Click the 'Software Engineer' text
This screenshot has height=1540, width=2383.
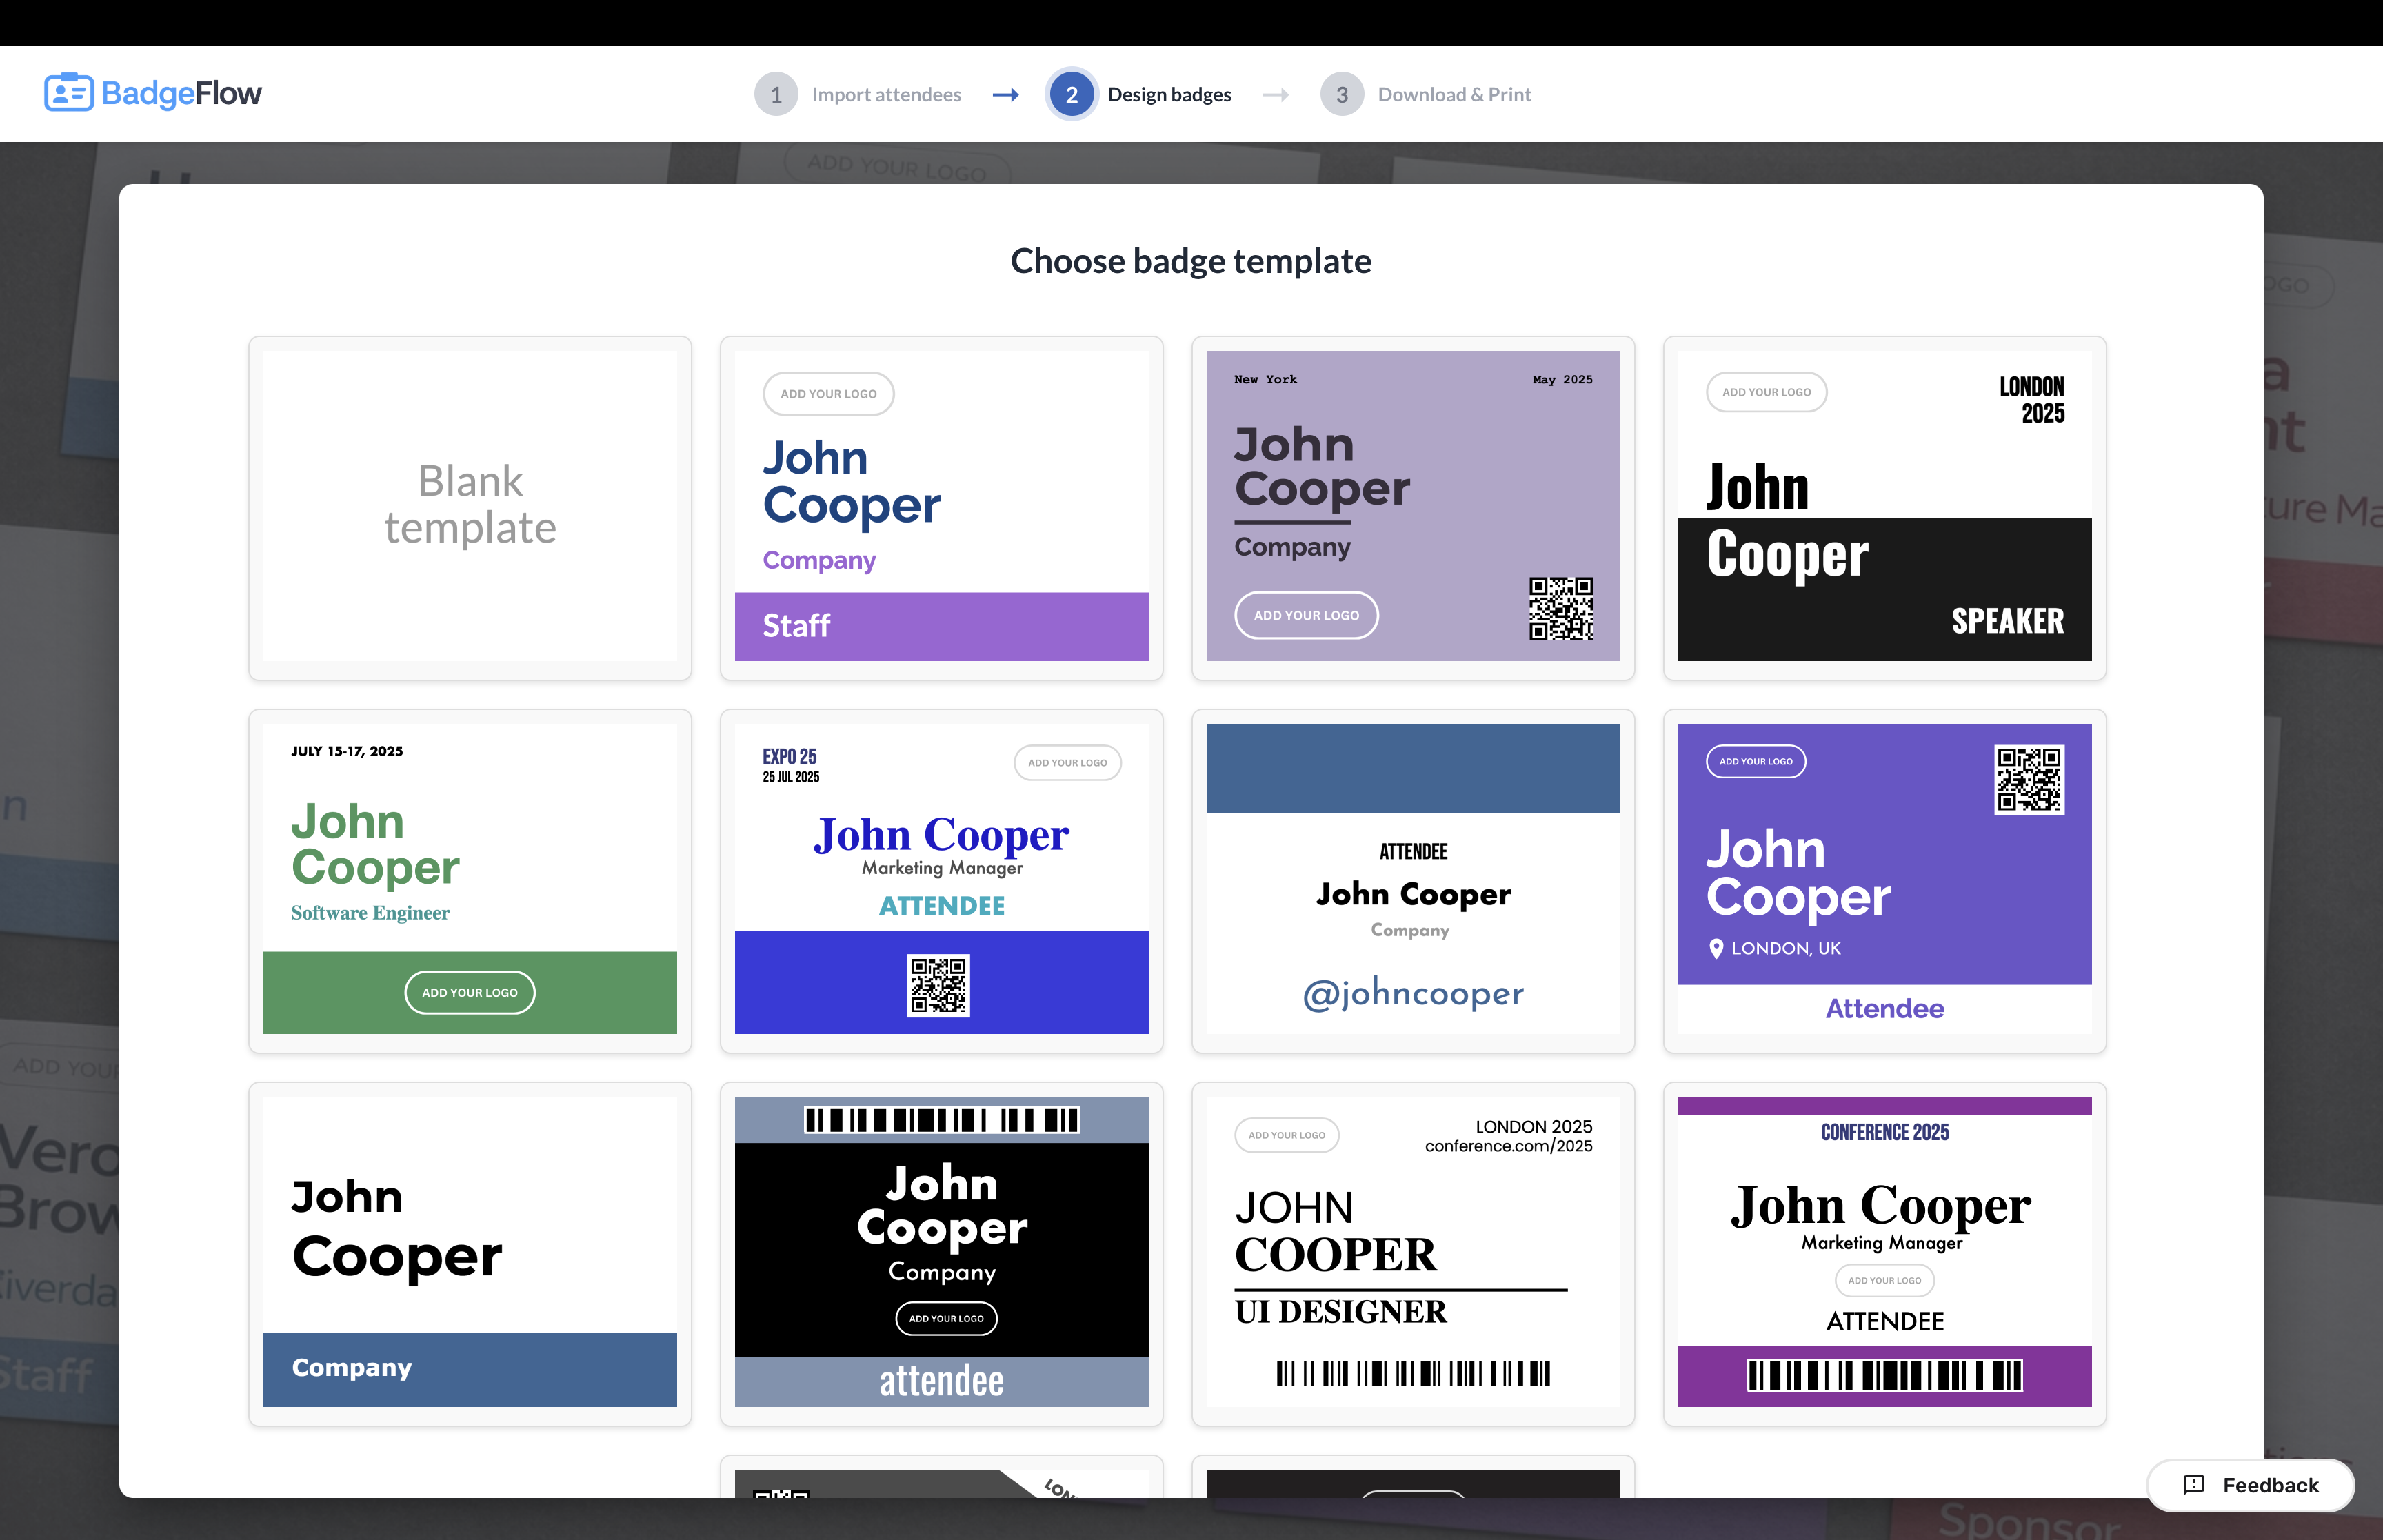click(370, 912)
